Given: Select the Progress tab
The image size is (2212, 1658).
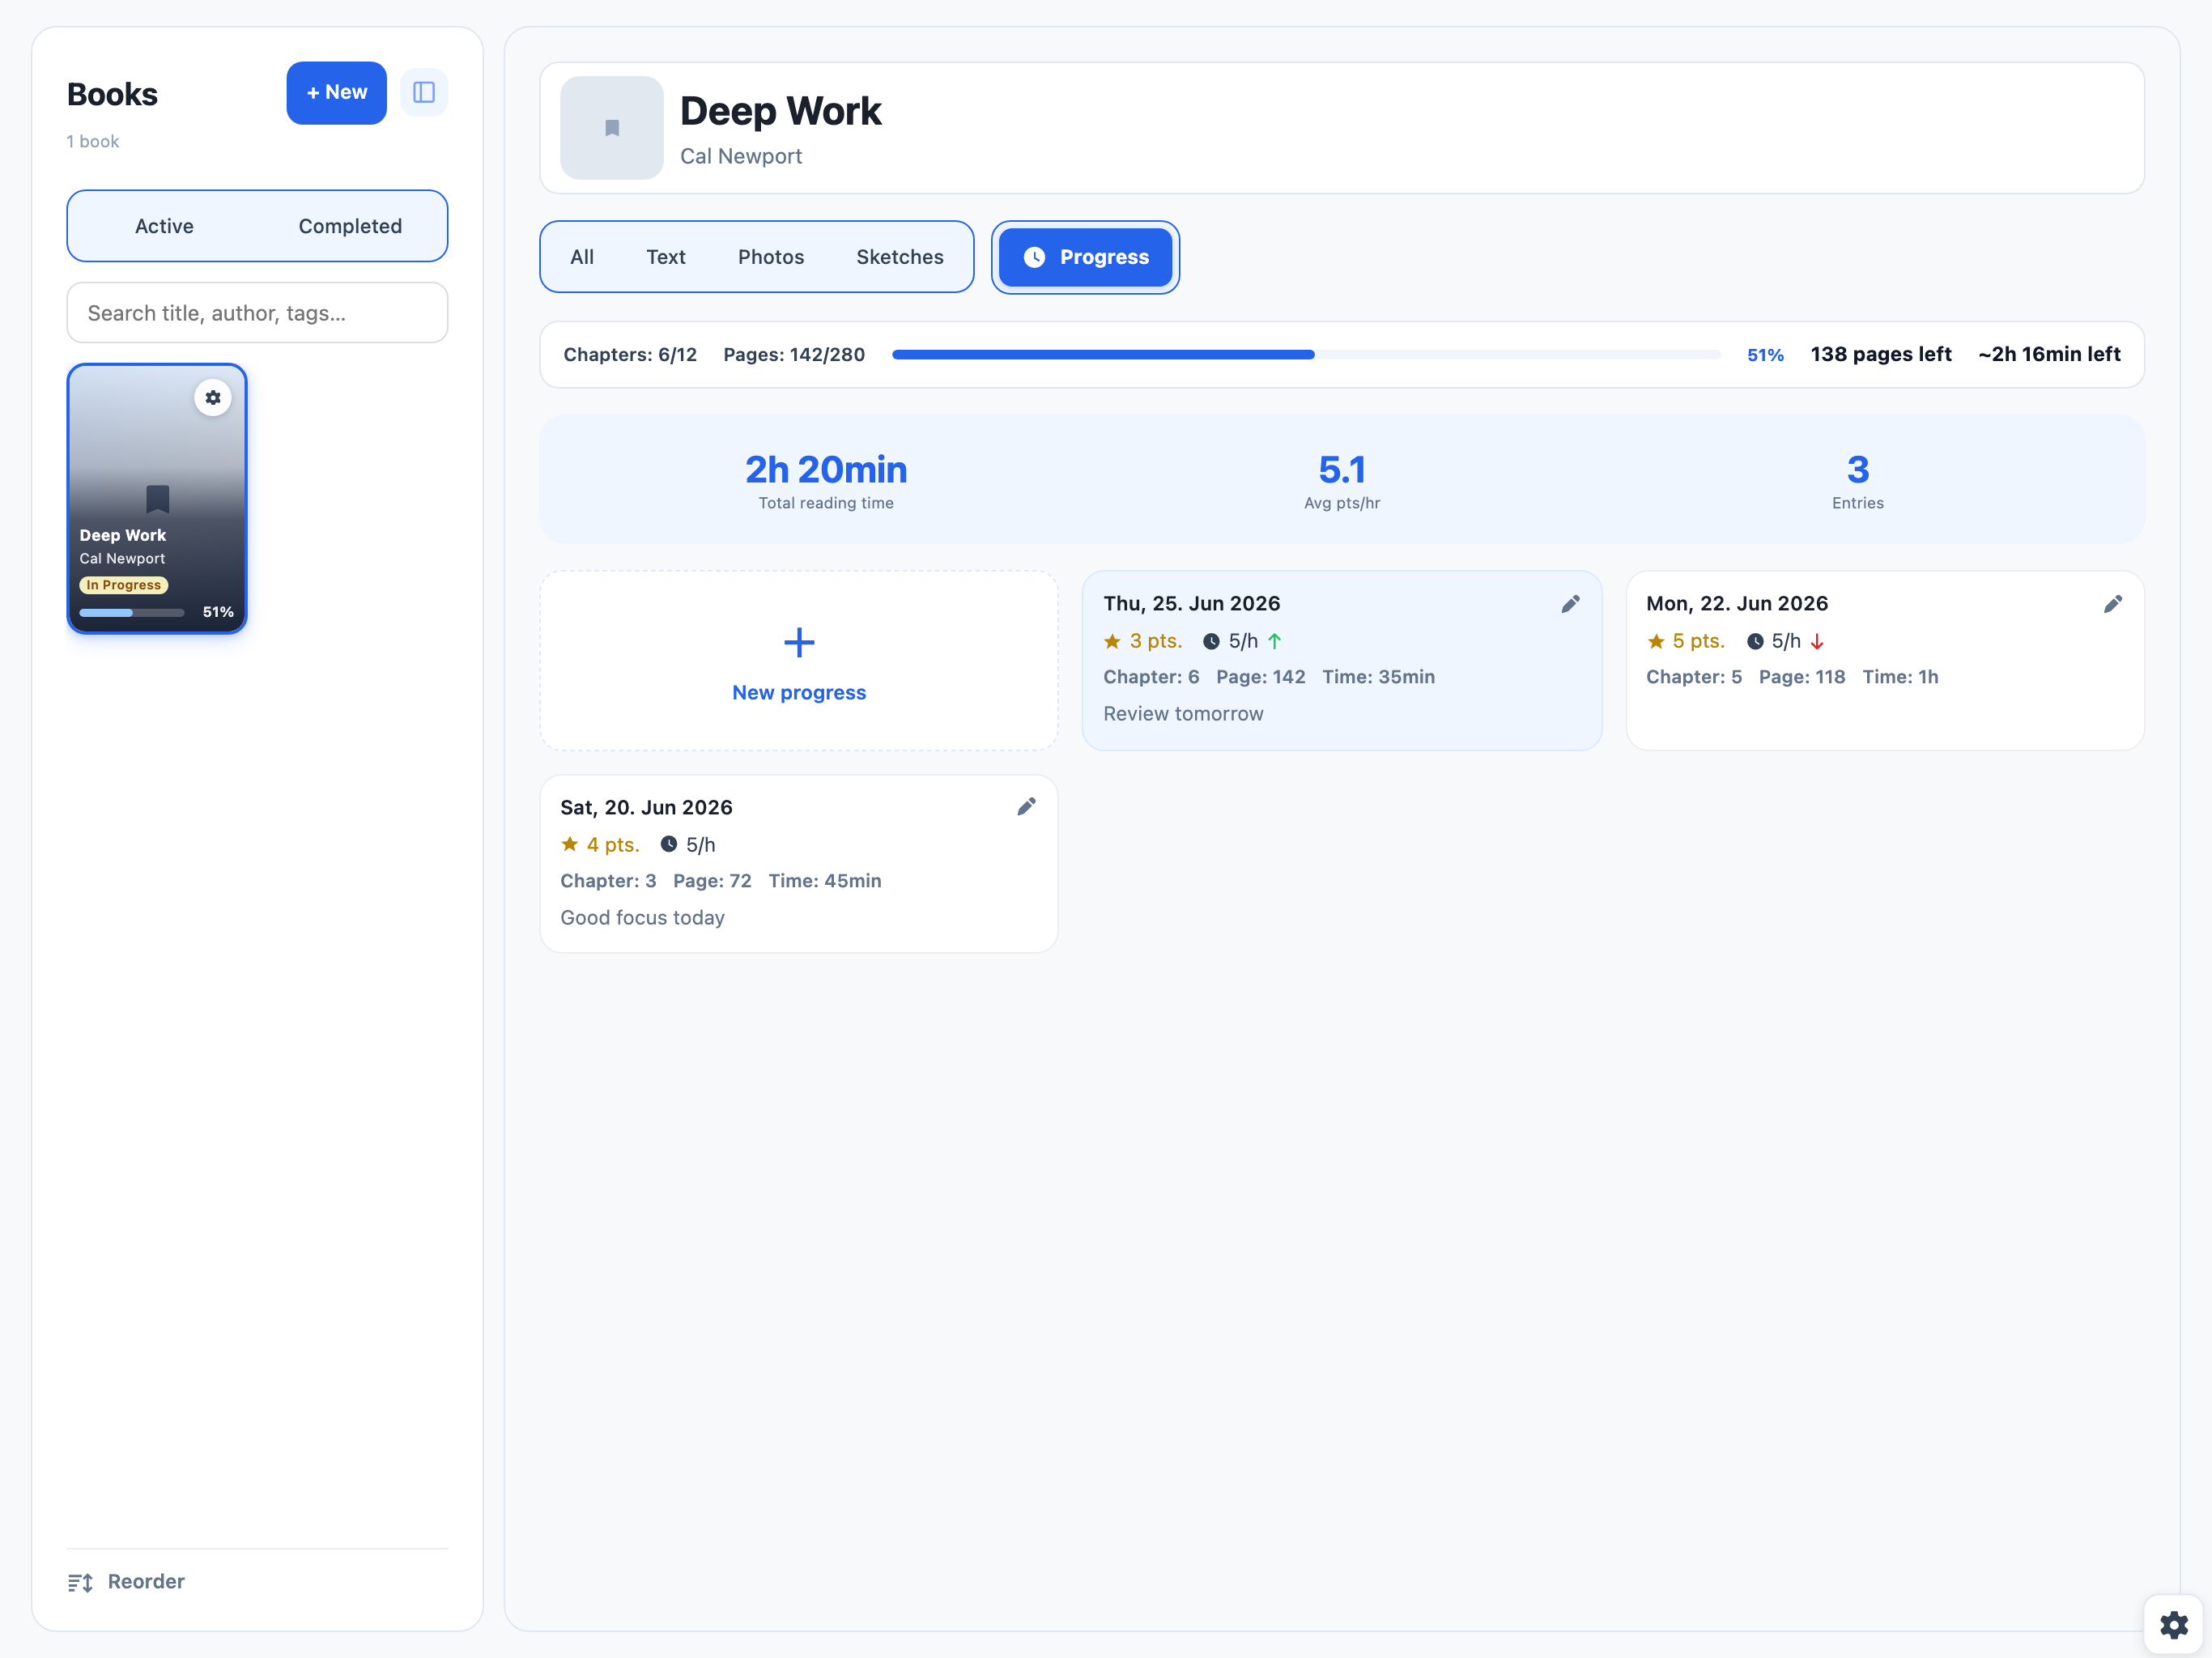Looking at the screenshot, I should [1086, 257].
